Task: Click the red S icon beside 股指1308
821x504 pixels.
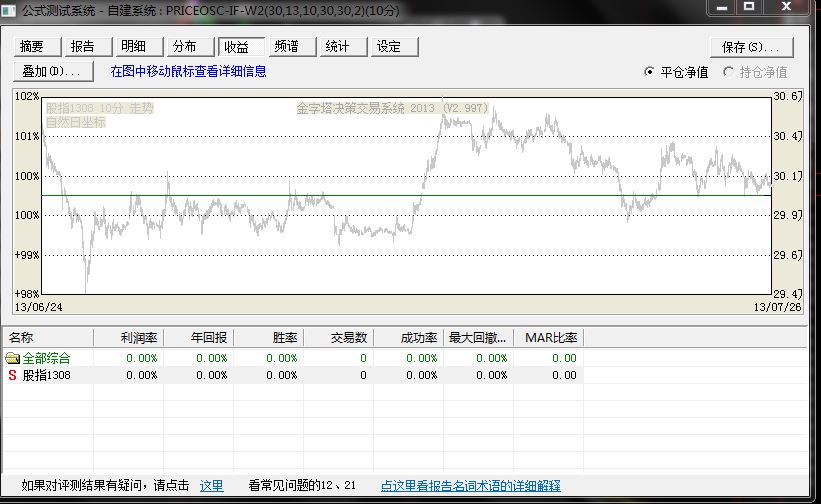Action: point(12,375)
